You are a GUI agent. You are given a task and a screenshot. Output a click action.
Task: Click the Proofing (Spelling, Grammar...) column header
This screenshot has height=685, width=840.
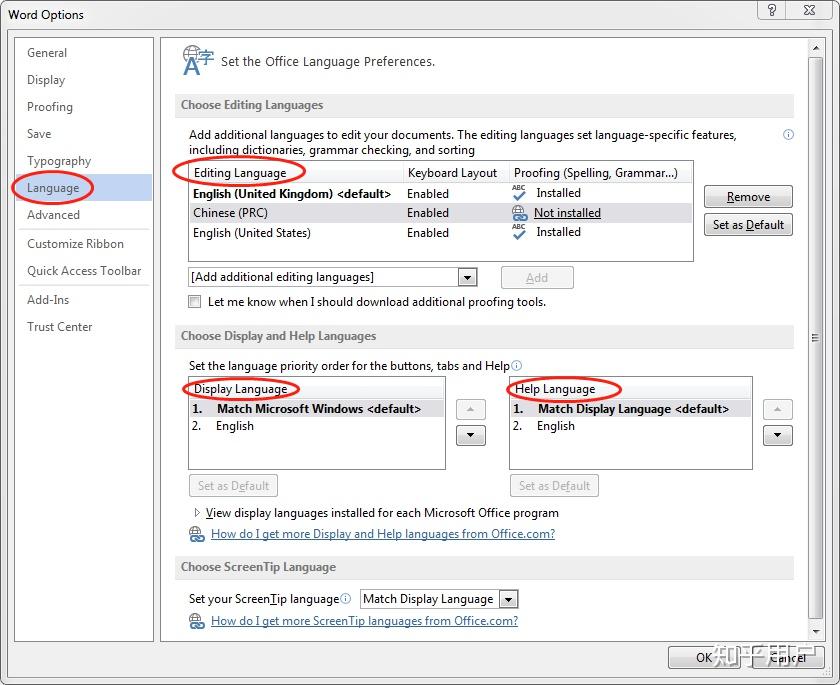coord(601,172)
